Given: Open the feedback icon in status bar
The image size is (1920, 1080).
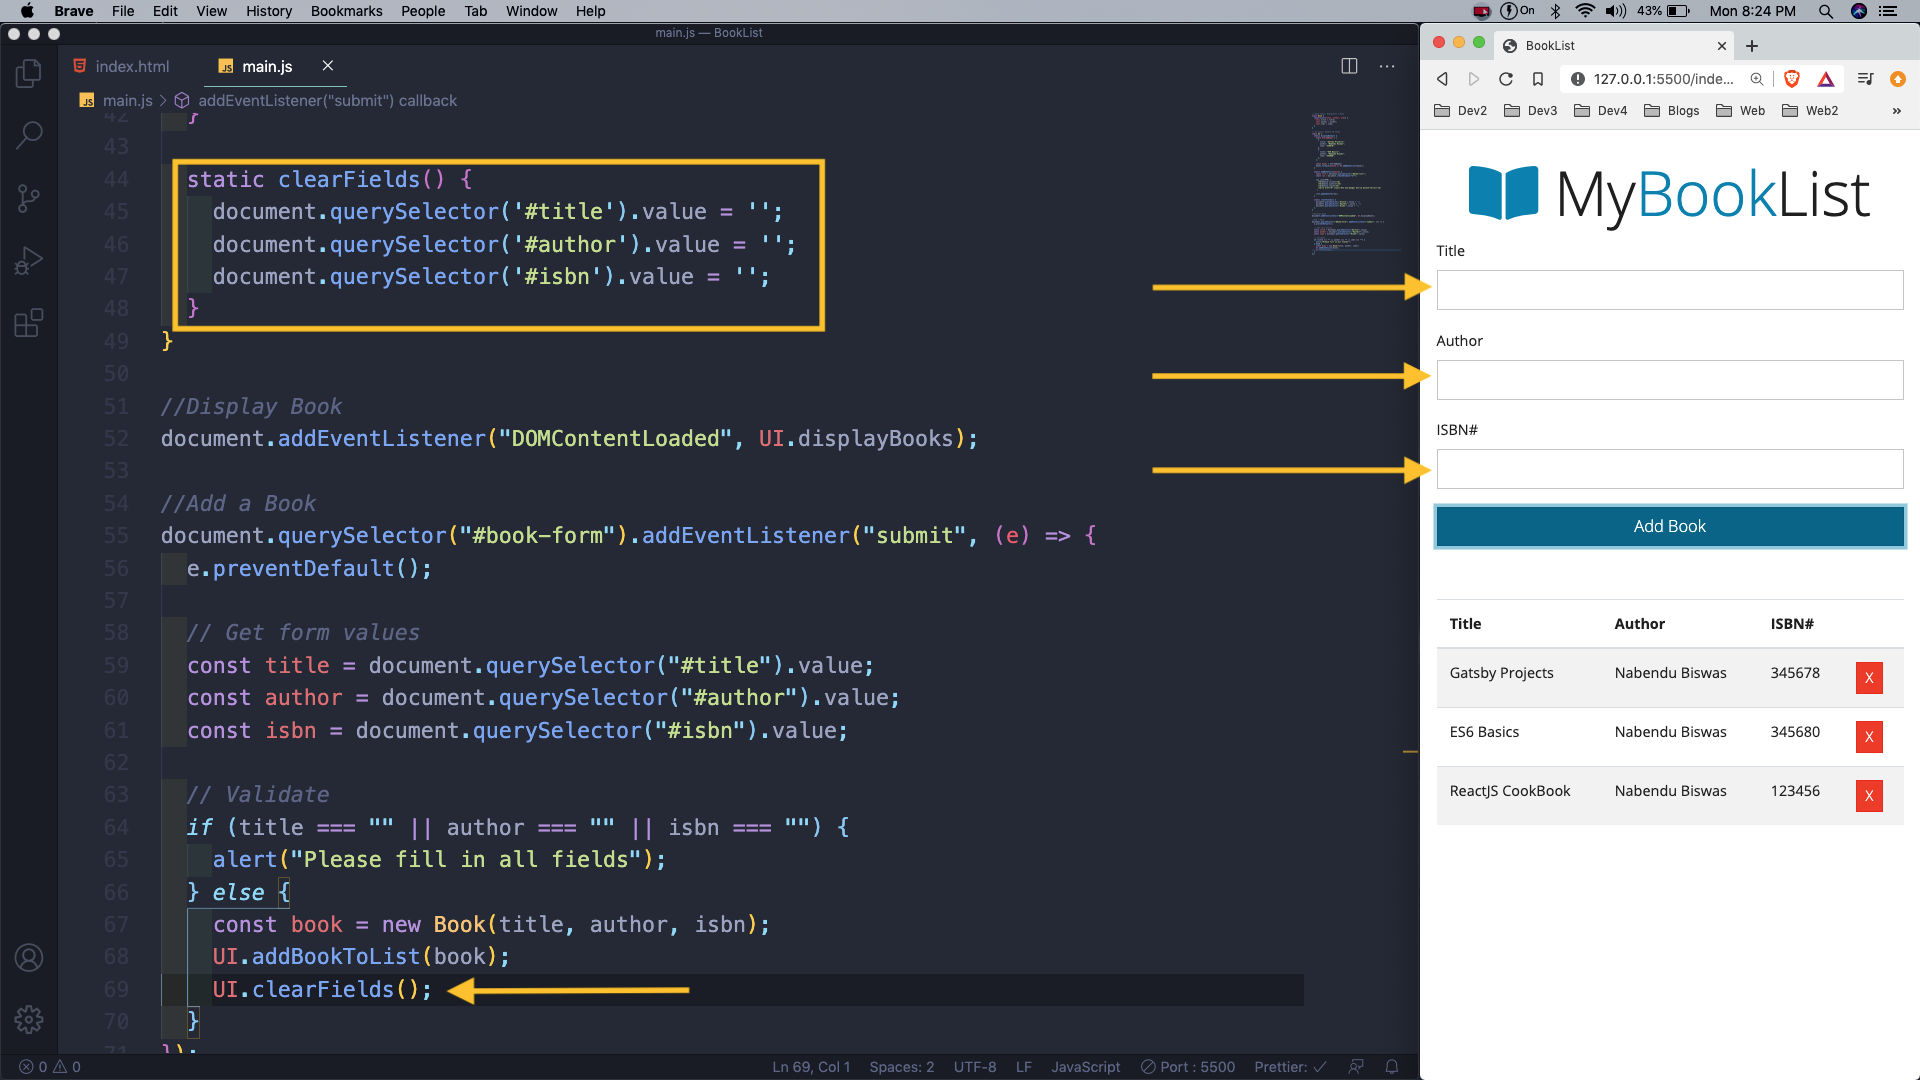Looking at the screenshot, I should [1356, 1067].
